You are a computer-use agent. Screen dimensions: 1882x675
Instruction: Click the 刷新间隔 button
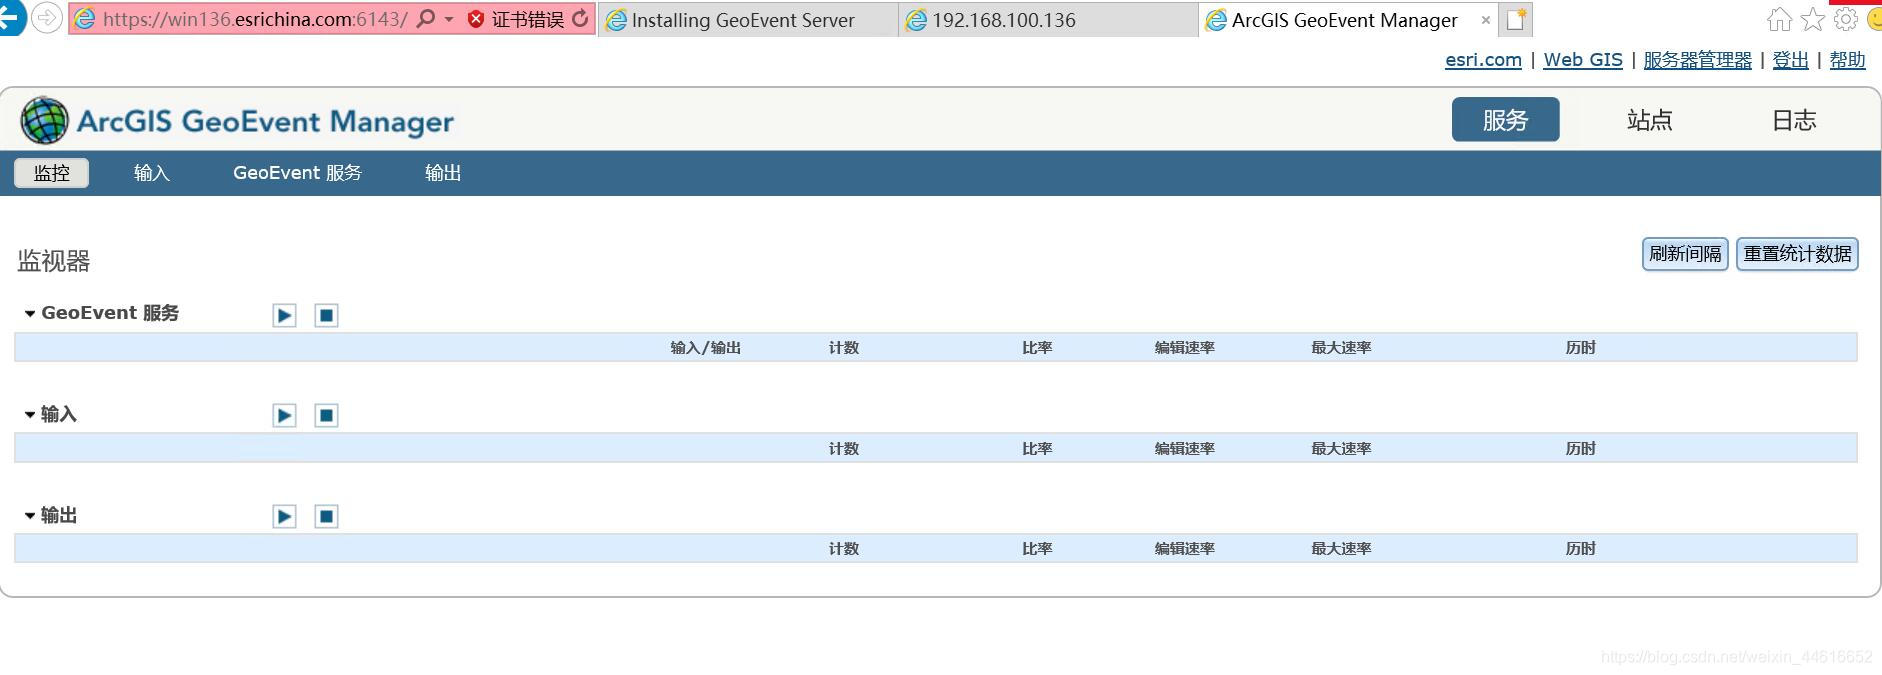click(x=1685, y=254)
